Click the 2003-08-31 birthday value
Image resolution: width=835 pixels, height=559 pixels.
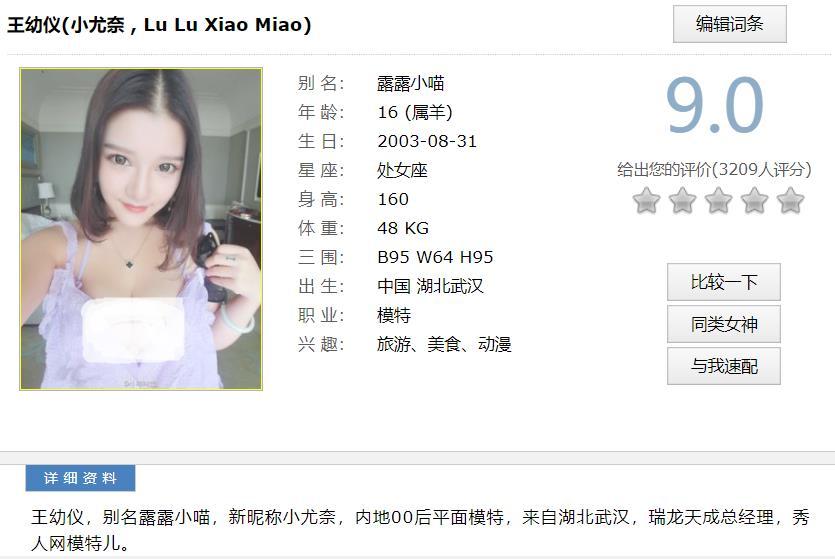[x=427, y=141]
